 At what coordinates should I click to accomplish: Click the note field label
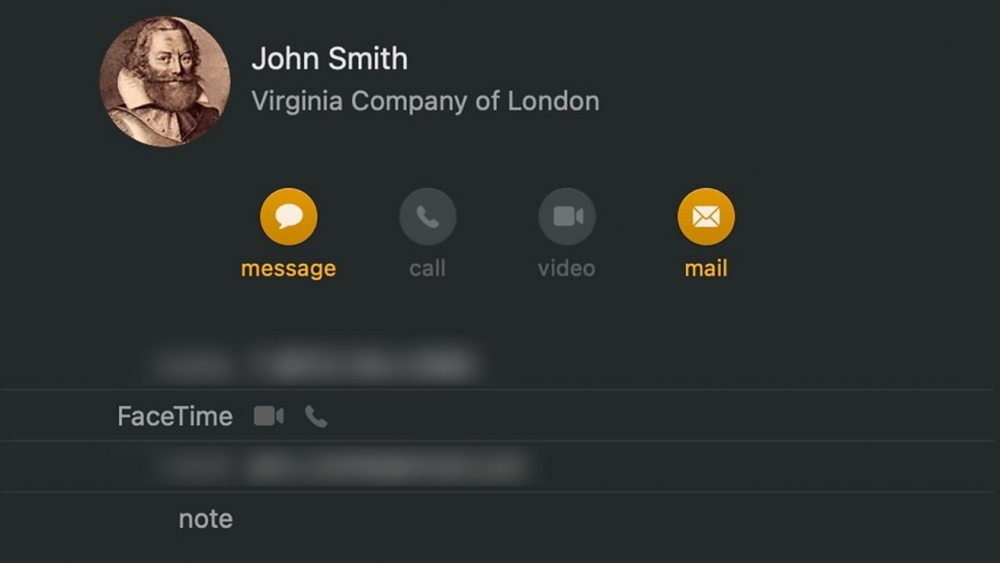[x=205, y=519]
